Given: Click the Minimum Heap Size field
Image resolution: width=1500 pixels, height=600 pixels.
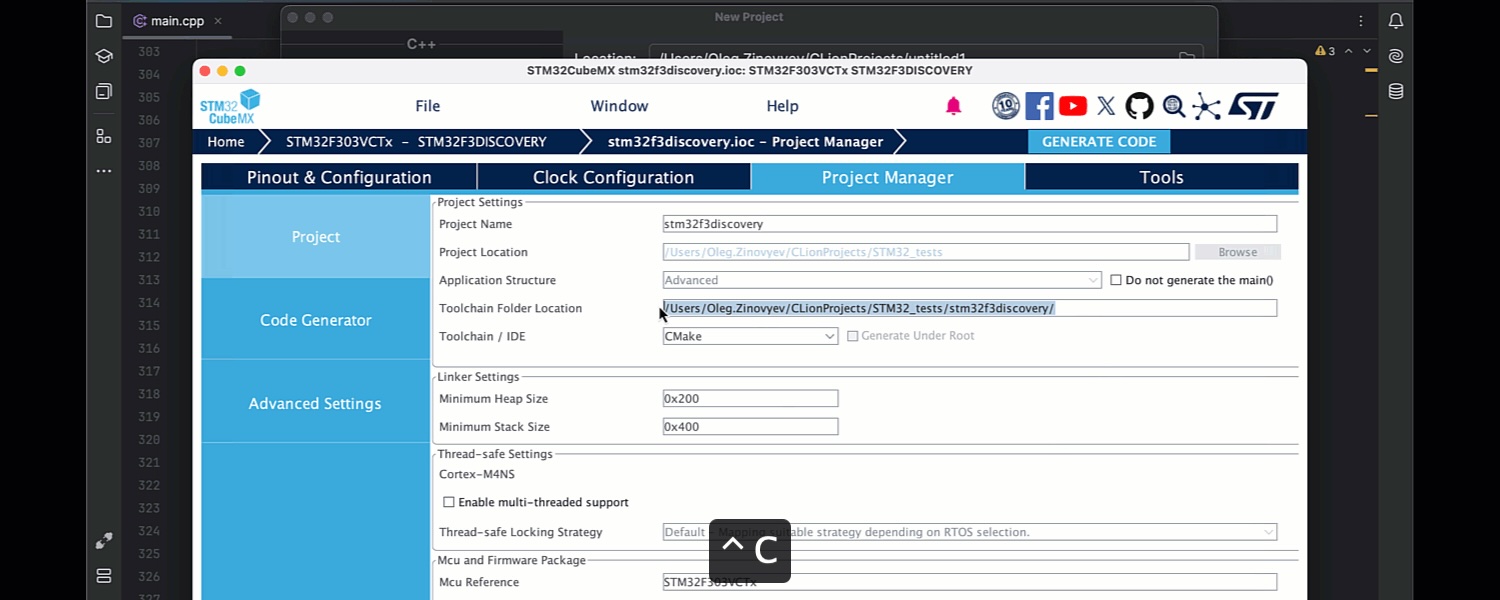Looking at the screenshot, I should click(750, 398).
